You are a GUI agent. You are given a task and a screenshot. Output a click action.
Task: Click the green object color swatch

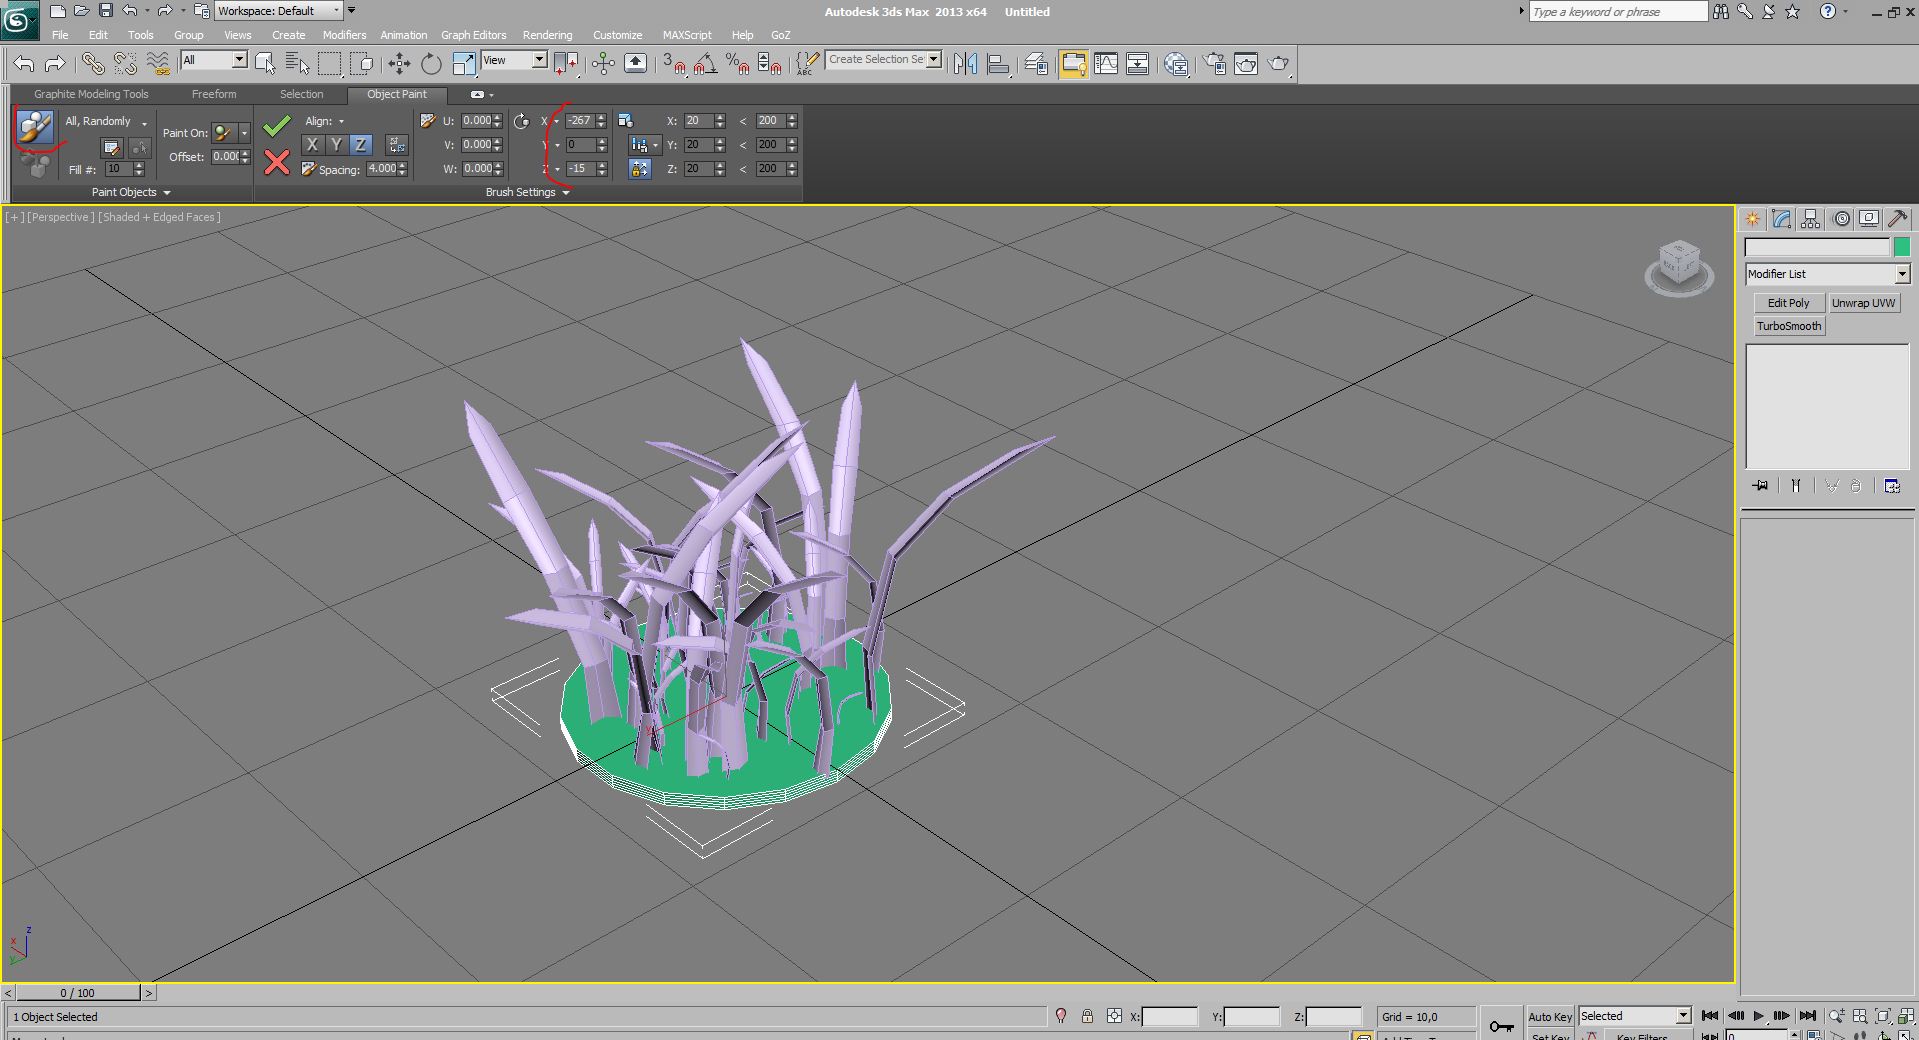1901,247
